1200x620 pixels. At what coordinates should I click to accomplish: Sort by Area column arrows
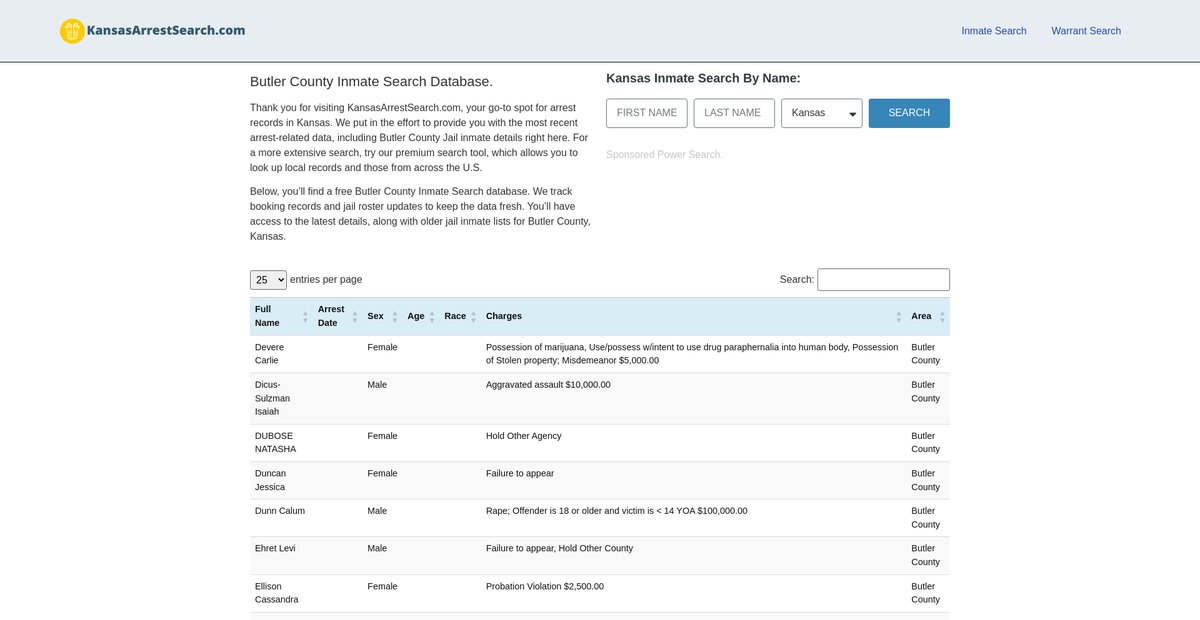click(942, 317)
